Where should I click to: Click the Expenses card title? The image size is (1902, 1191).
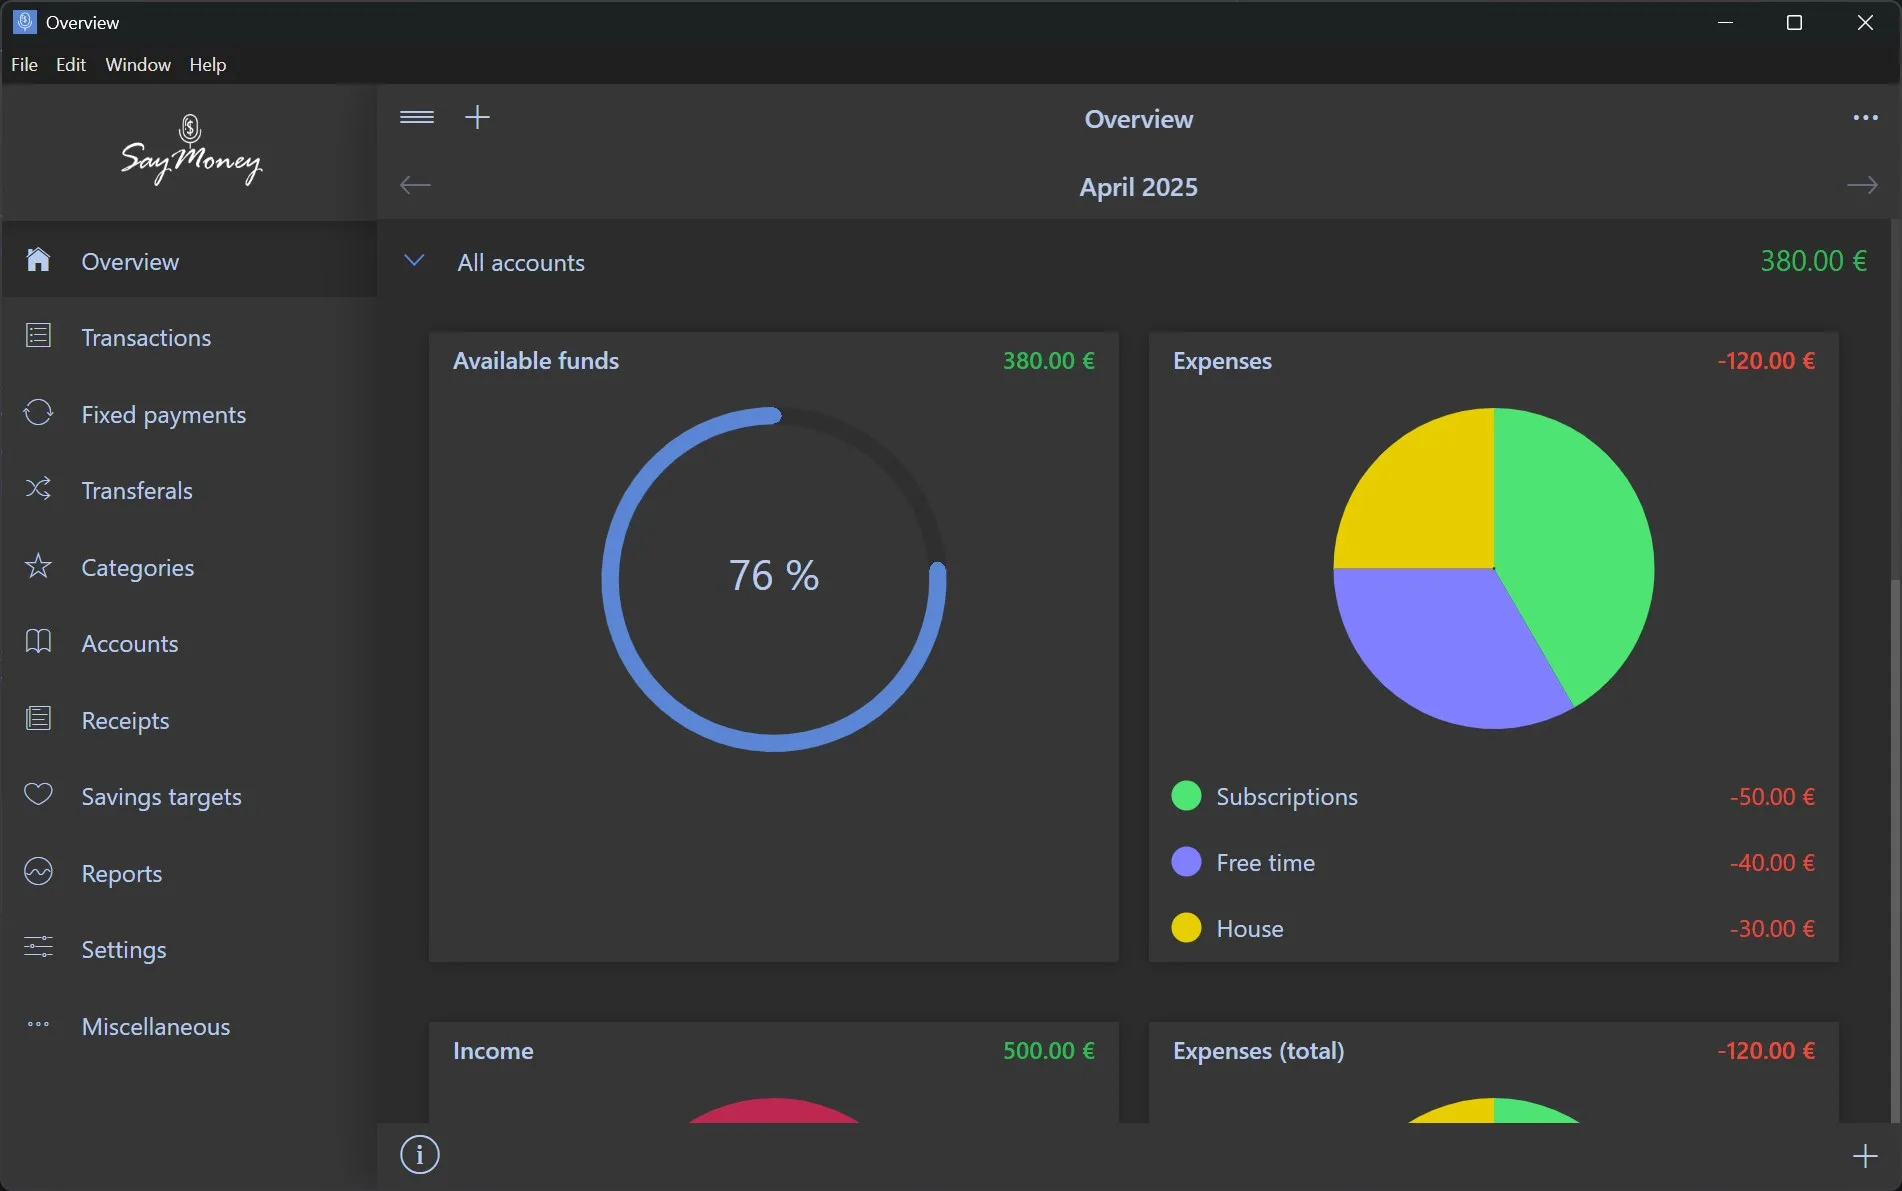point(1222,361)
